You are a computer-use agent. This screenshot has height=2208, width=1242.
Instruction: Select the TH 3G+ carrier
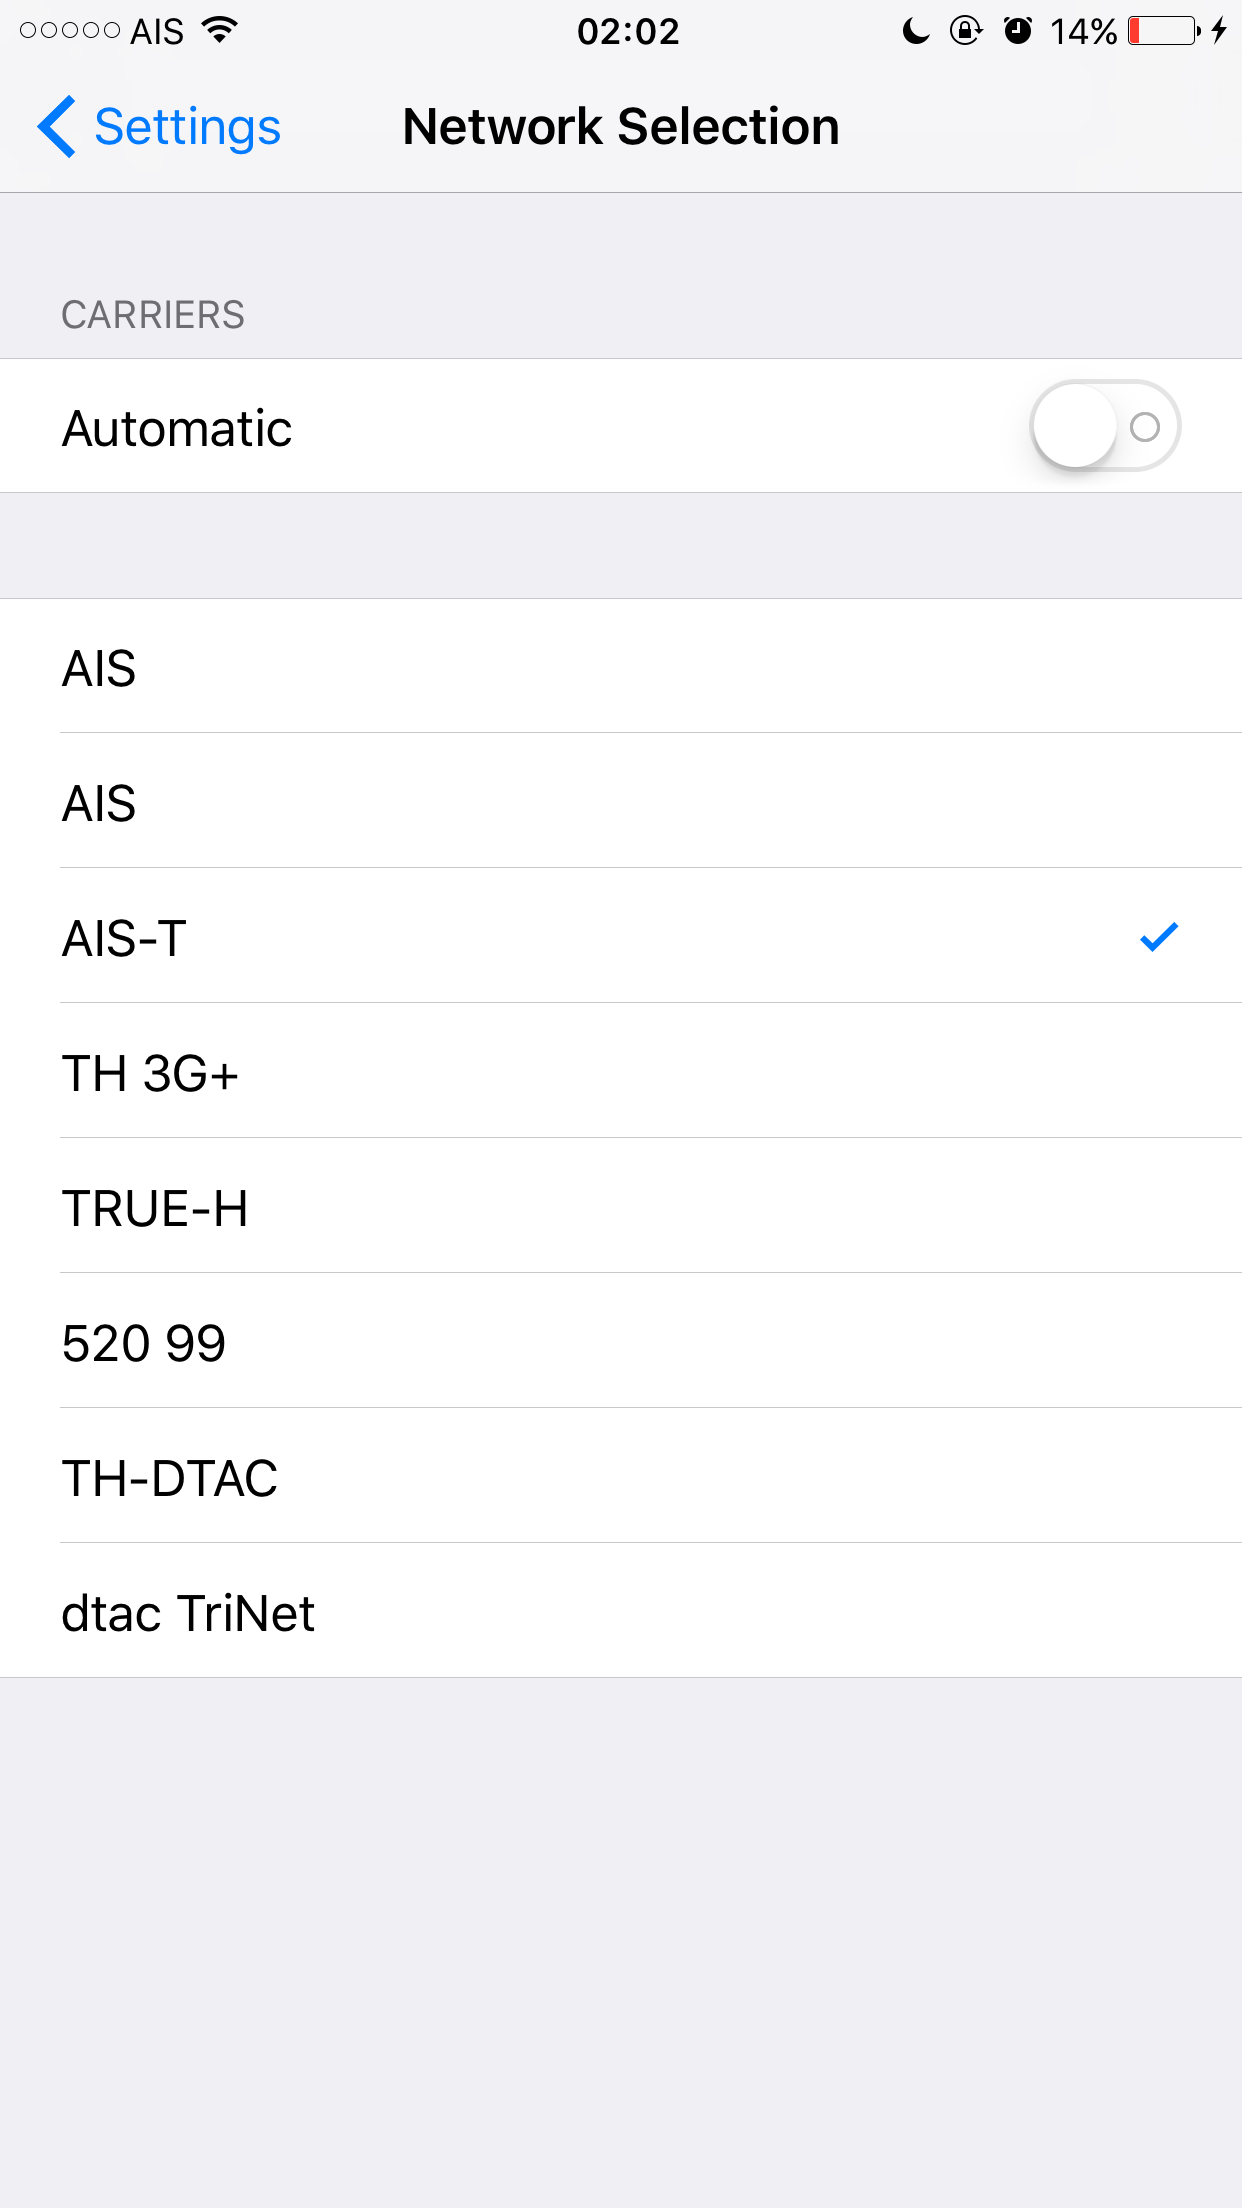coord(621,1071)
